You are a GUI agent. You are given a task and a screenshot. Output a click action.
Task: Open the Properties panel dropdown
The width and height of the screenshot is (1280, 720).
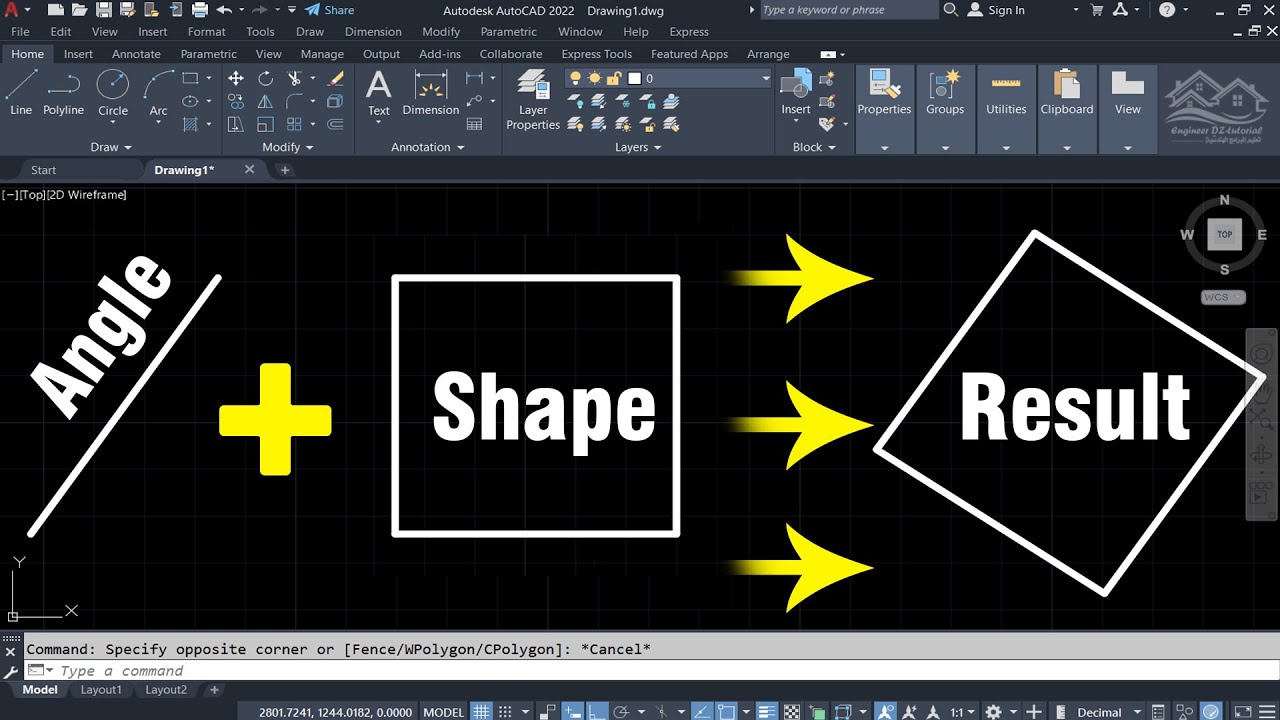coord(884,148)
